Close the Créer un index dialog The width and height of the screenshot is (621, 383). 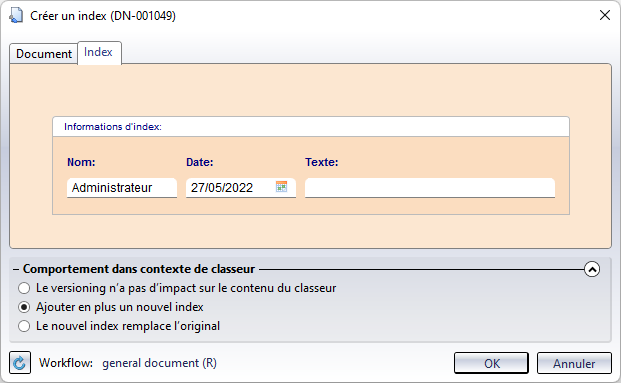pyautogui.click(x=605, y=15)
